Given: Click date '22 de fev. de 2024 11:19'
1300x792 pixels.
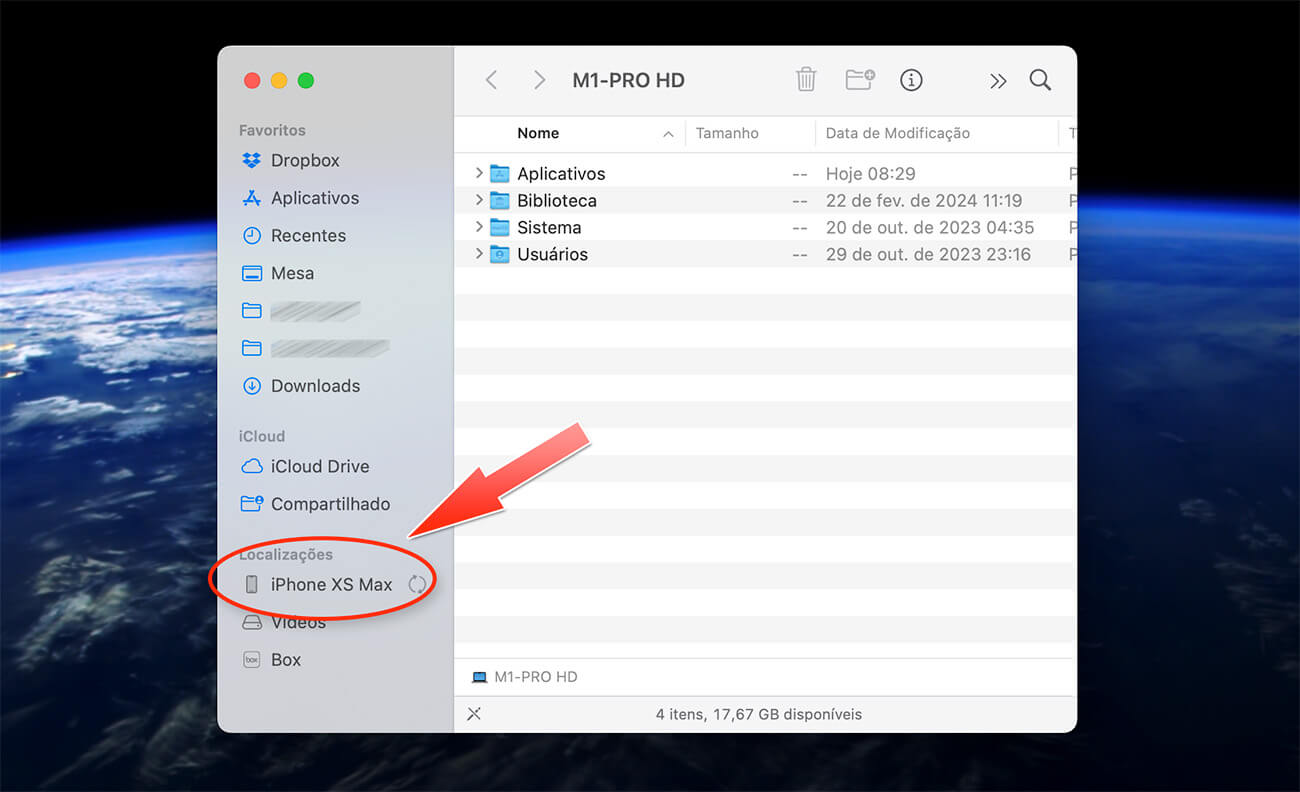Looking at the screenshot, I should 924,201.
